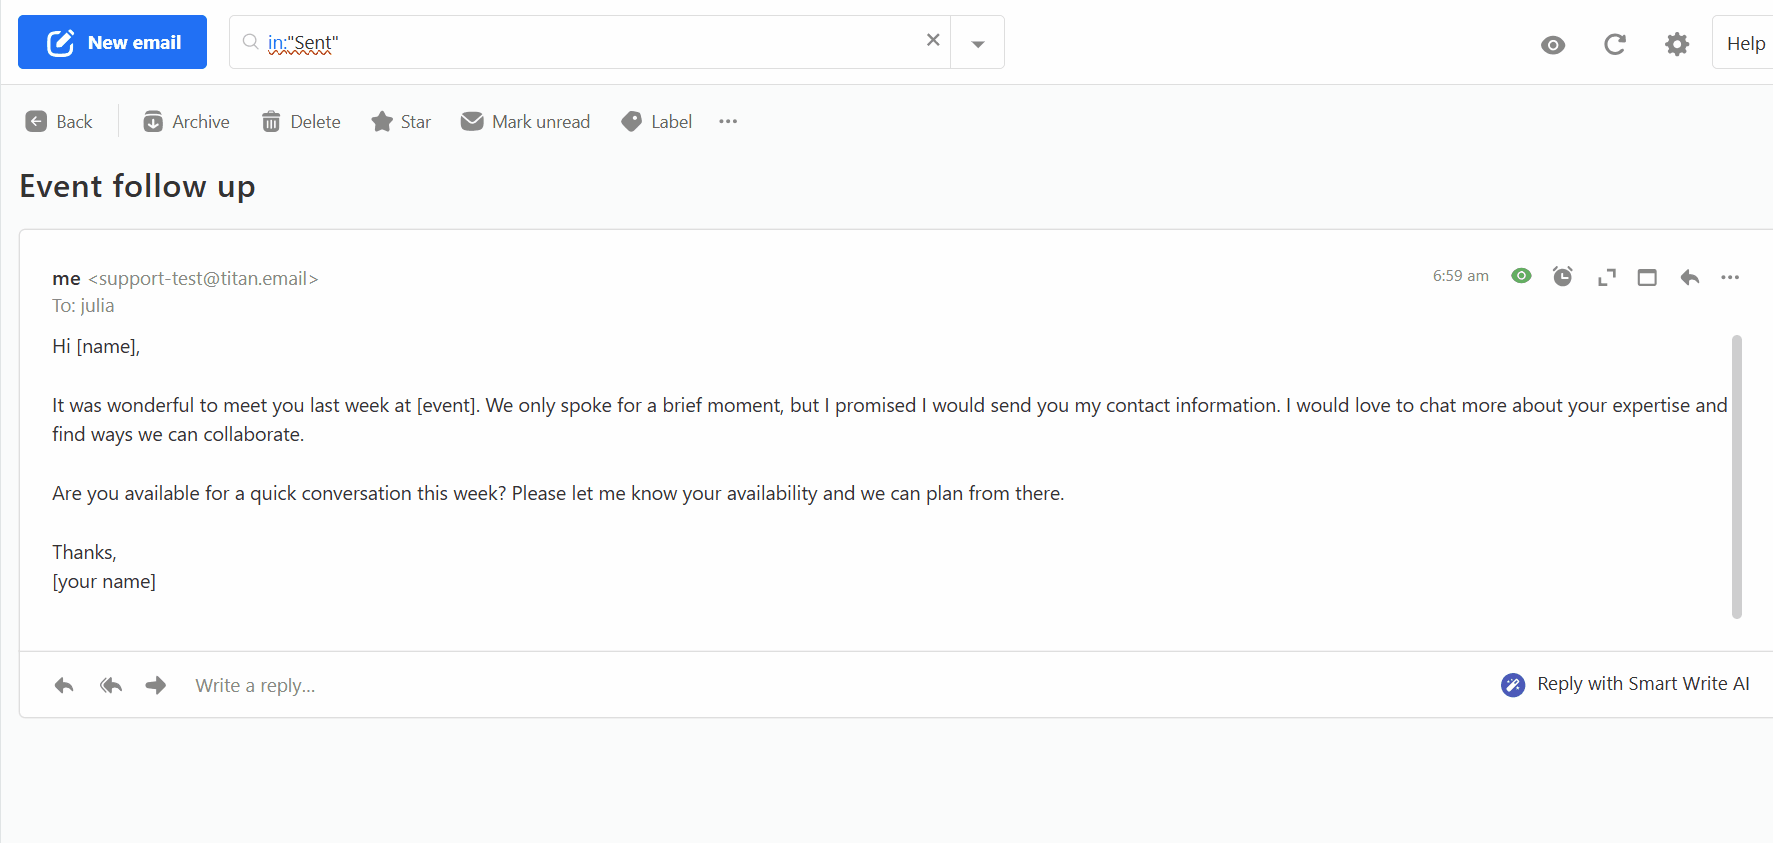Viewport: 1773px width, 843px height.
Task: Expand the search options dropdown arrow
Action: pos(978,43)
